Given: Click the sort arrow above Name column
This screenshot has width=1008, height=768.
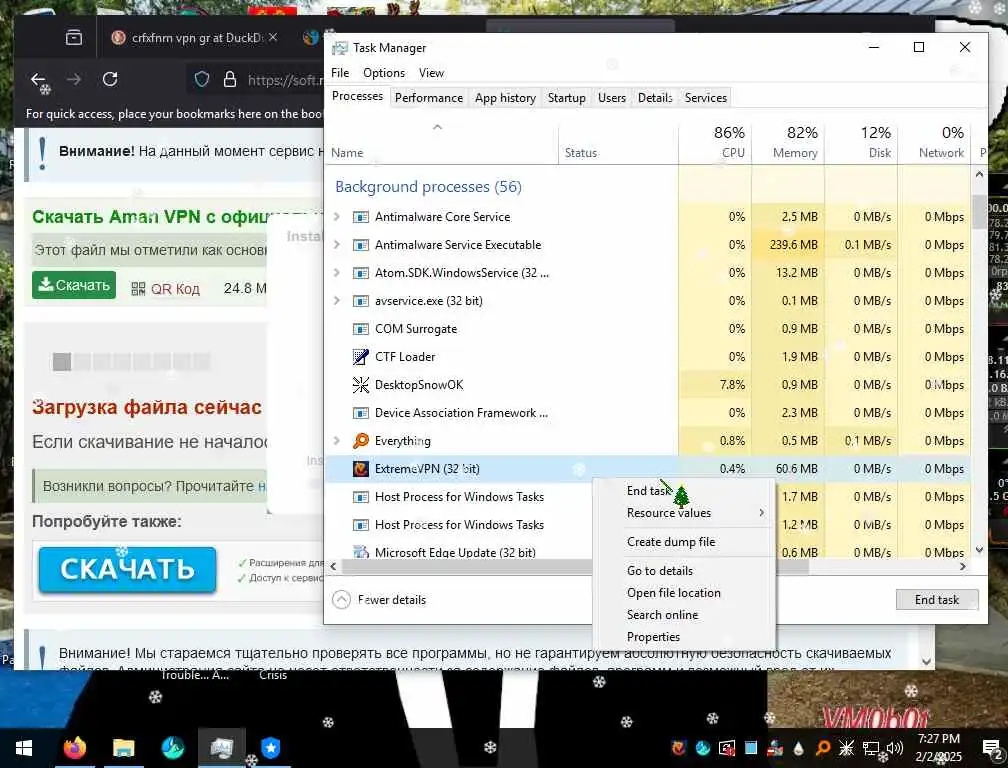Looking at the screenshot, I should 437,127.
